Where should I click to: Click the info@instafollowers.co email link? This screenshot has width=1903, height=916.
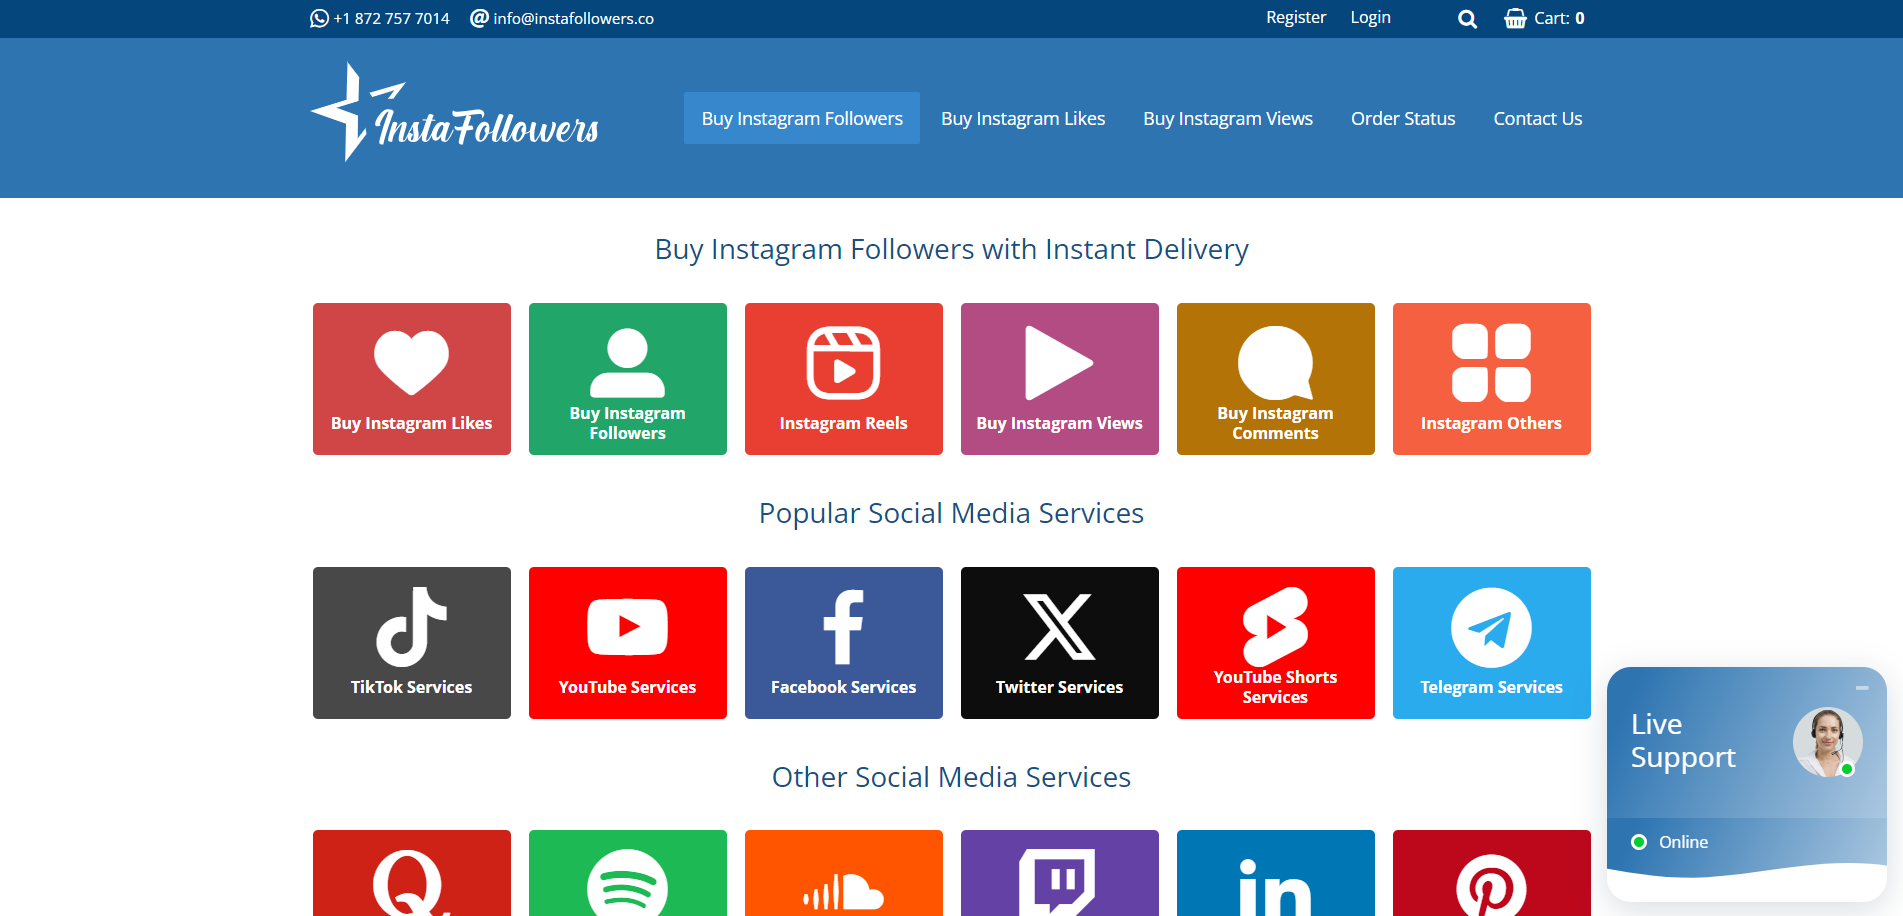pyautogui.click(x=562, y=18)
